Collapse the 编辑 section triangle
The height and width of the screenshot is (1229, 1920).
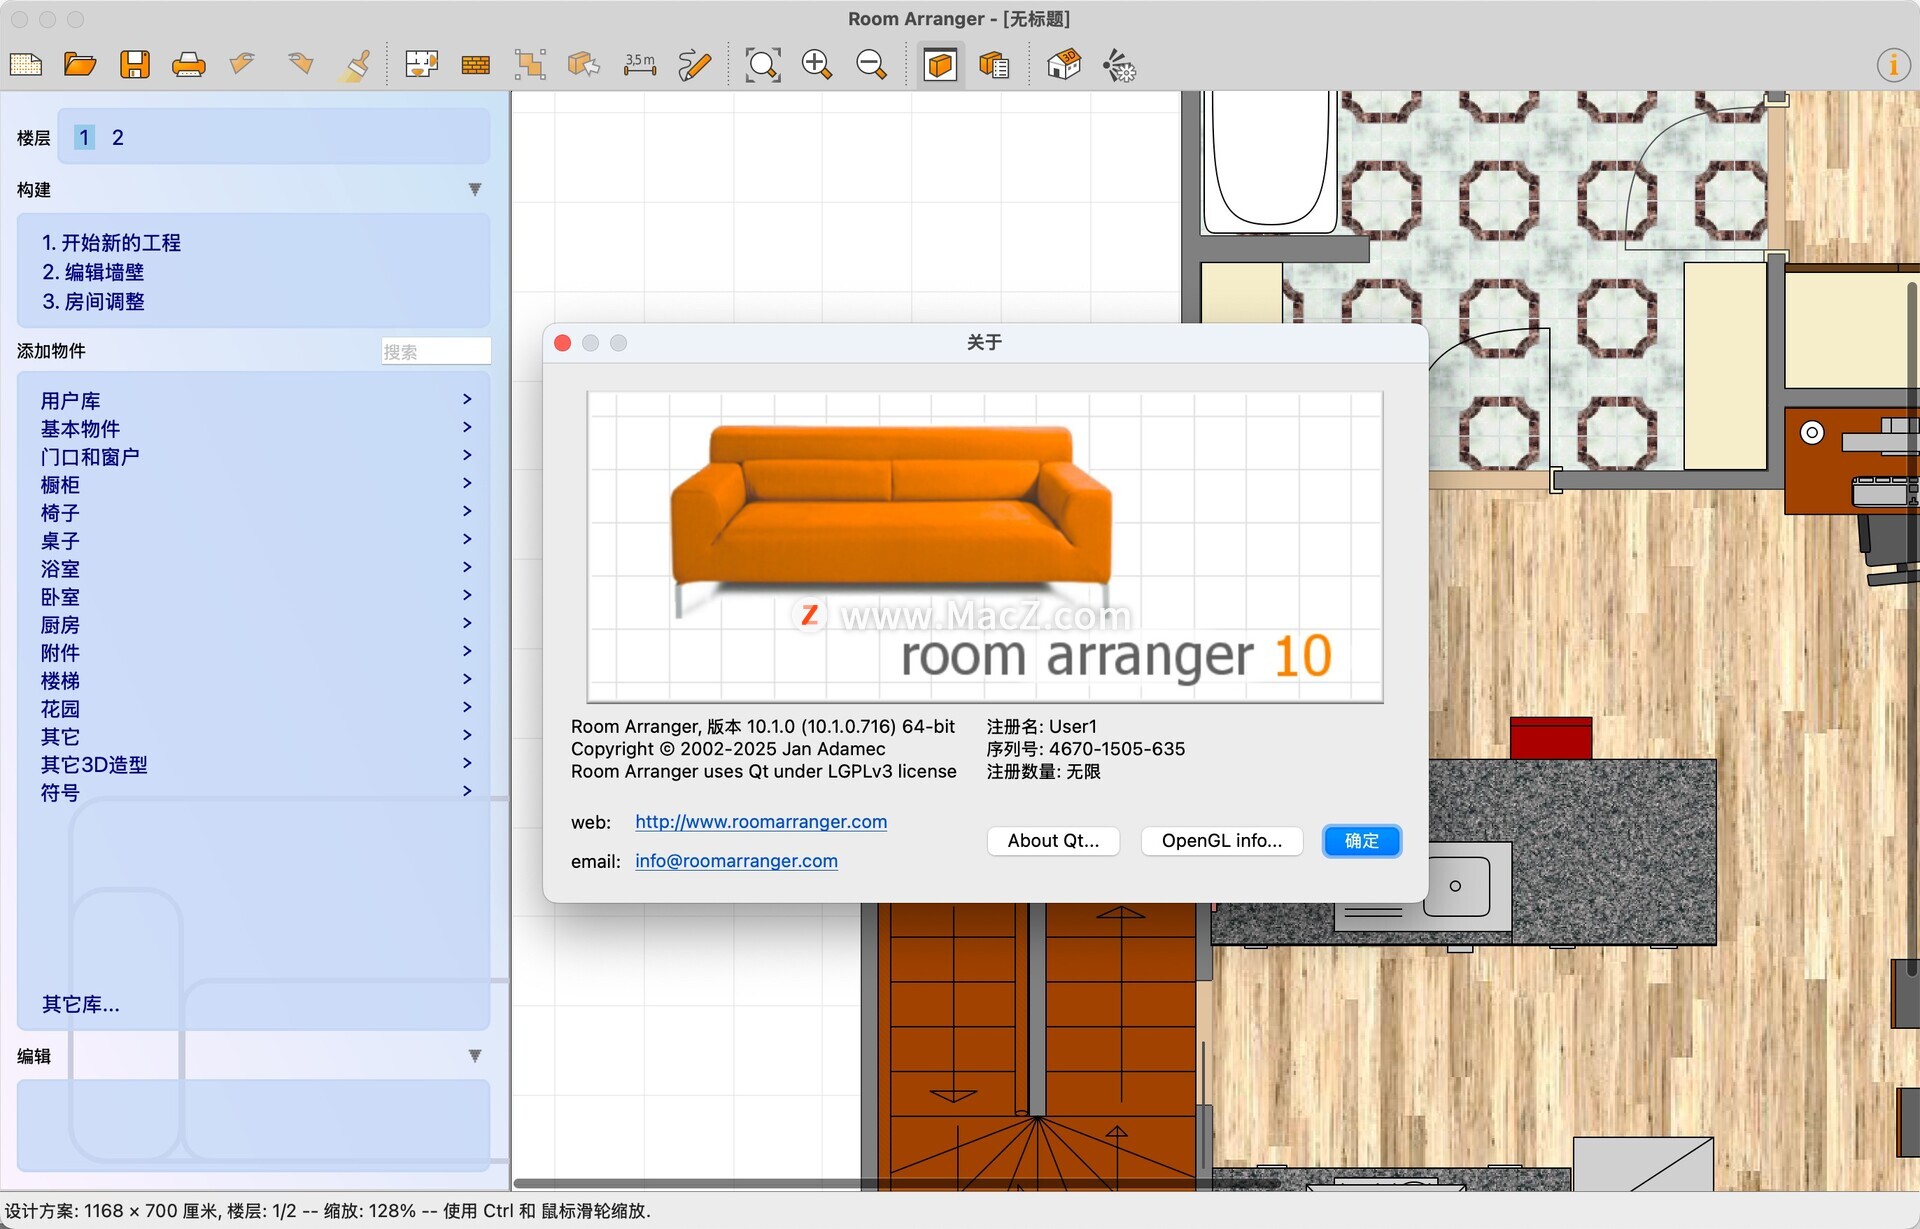(x=475, y=1055)
